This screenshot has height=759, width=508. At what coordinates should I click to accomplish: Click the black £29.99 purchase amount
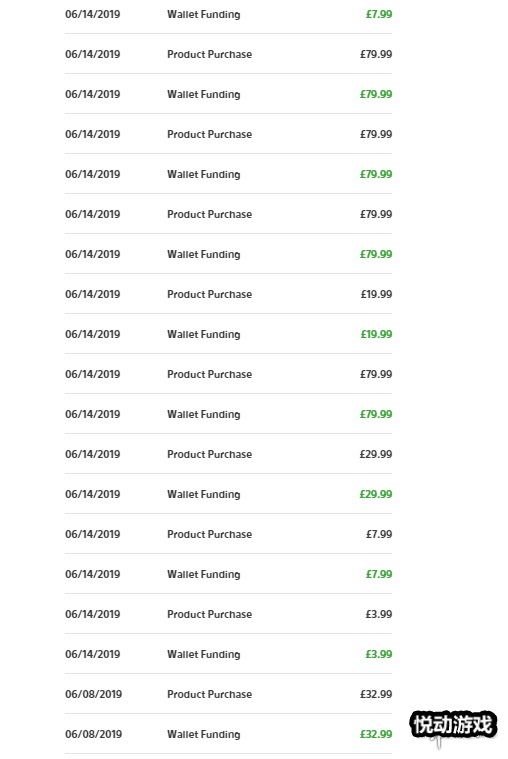(x=376, y=454)
